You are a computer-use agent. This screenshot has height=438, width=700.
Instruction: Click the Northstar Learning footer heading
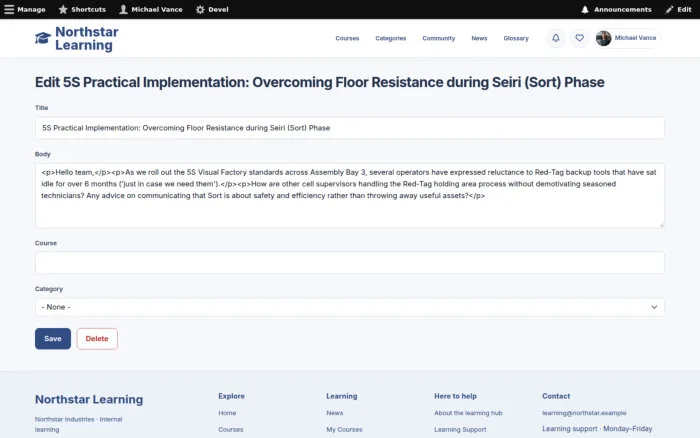(x=89, y=399)
